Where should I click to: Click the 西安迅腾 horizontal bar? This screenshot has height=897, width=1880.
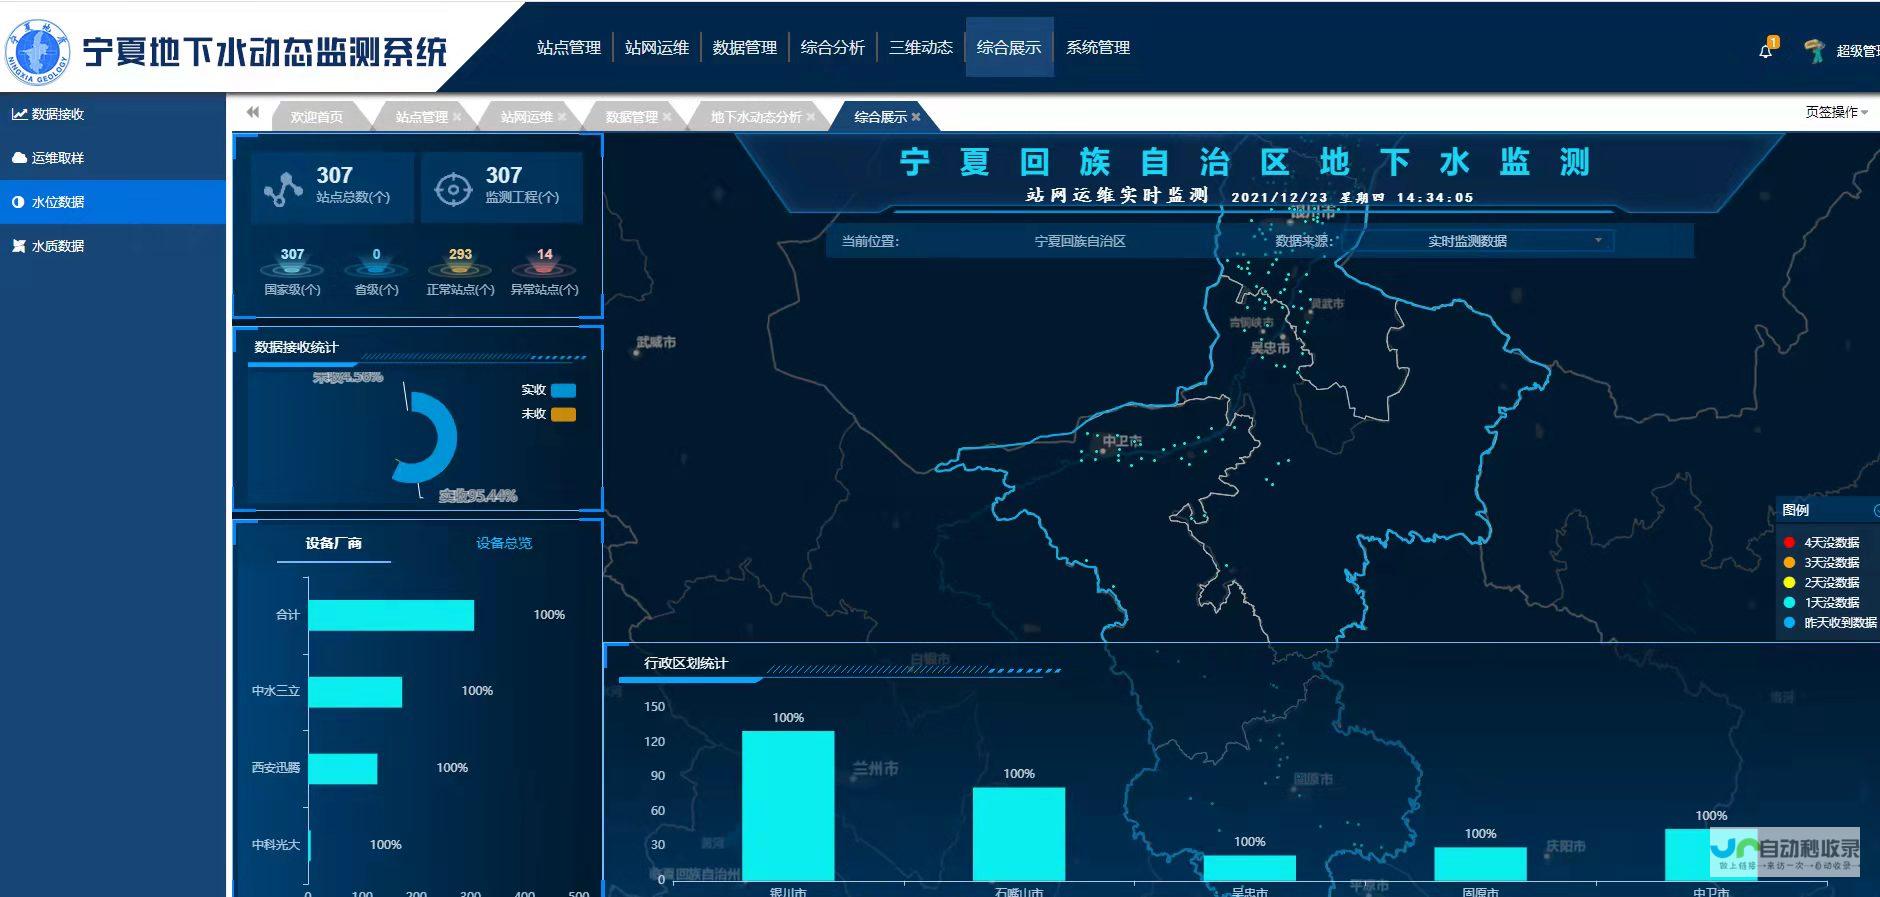(x=343, y=769)
